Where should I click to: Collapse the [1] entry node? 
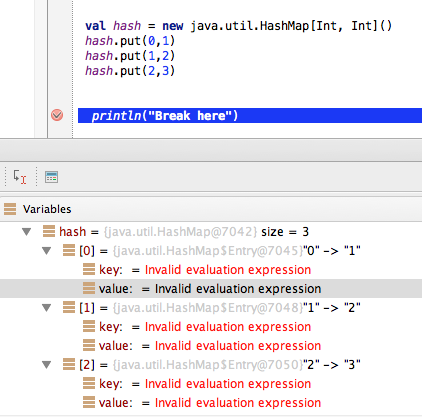[x=47, y=308]
